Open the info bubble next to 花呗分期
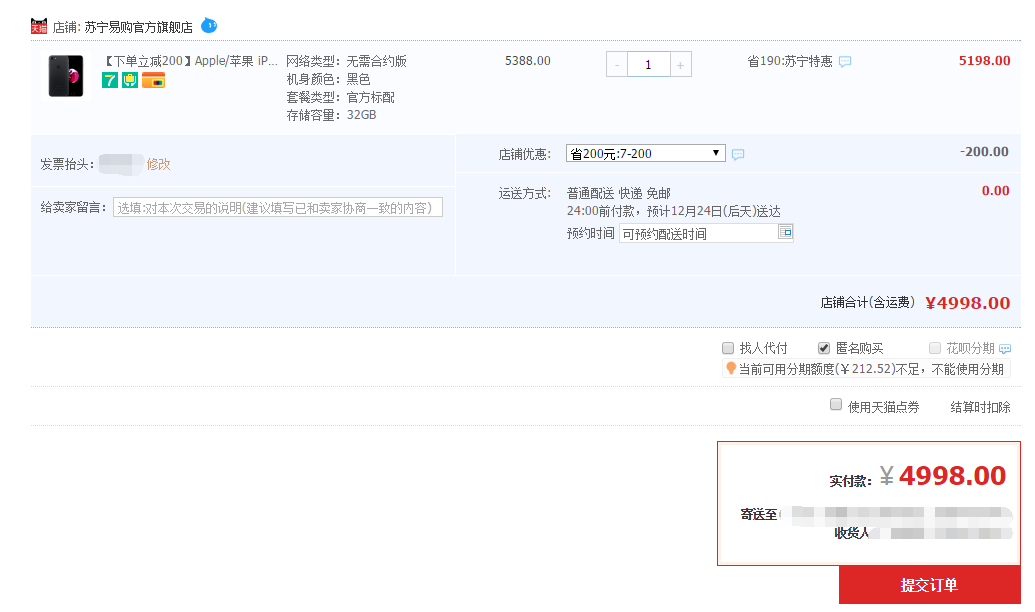The image size is (1035, 612). click(1005, 349)
